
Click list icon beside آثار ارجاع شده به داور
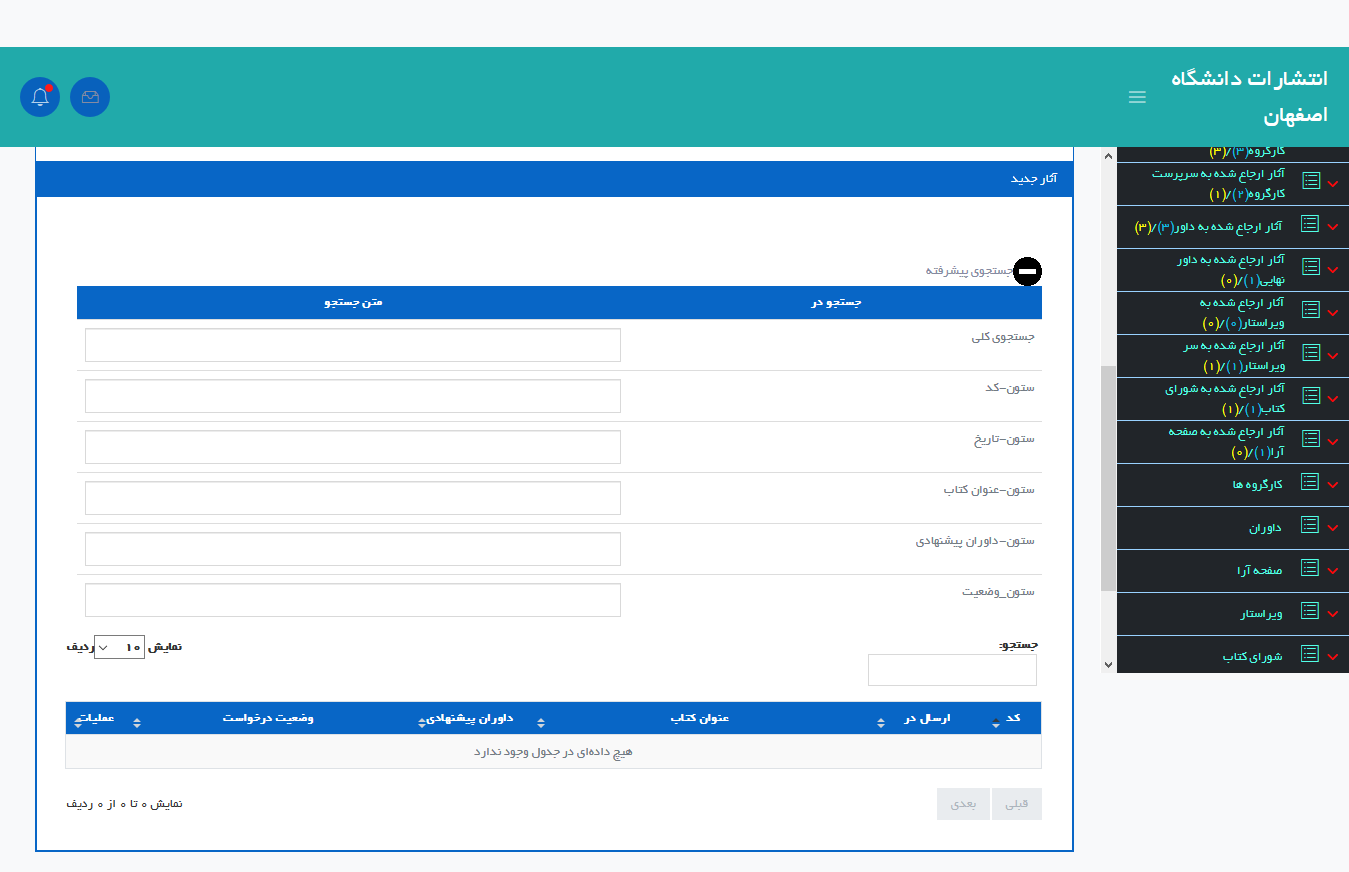point(1310,224)
